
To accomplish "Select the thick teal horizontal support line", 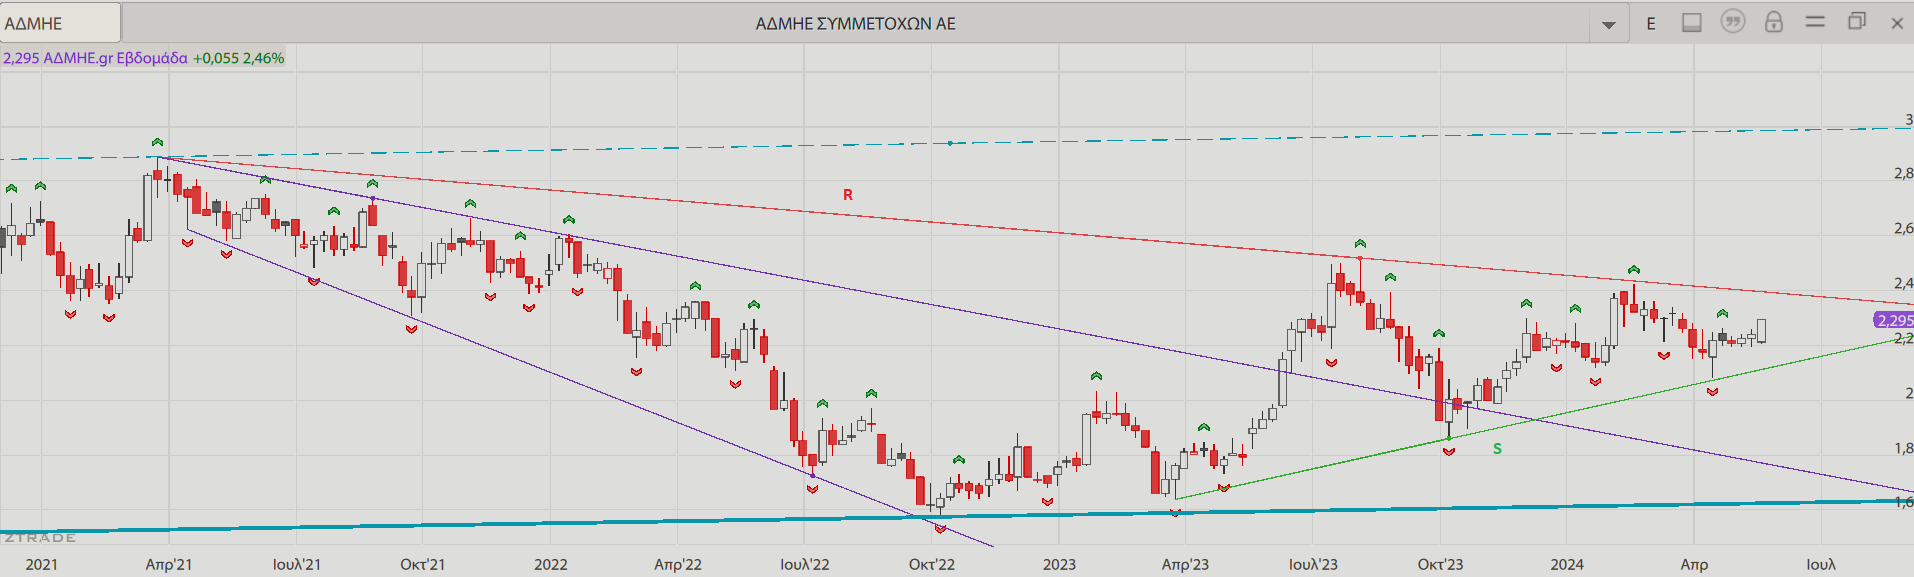I will 957,516.
